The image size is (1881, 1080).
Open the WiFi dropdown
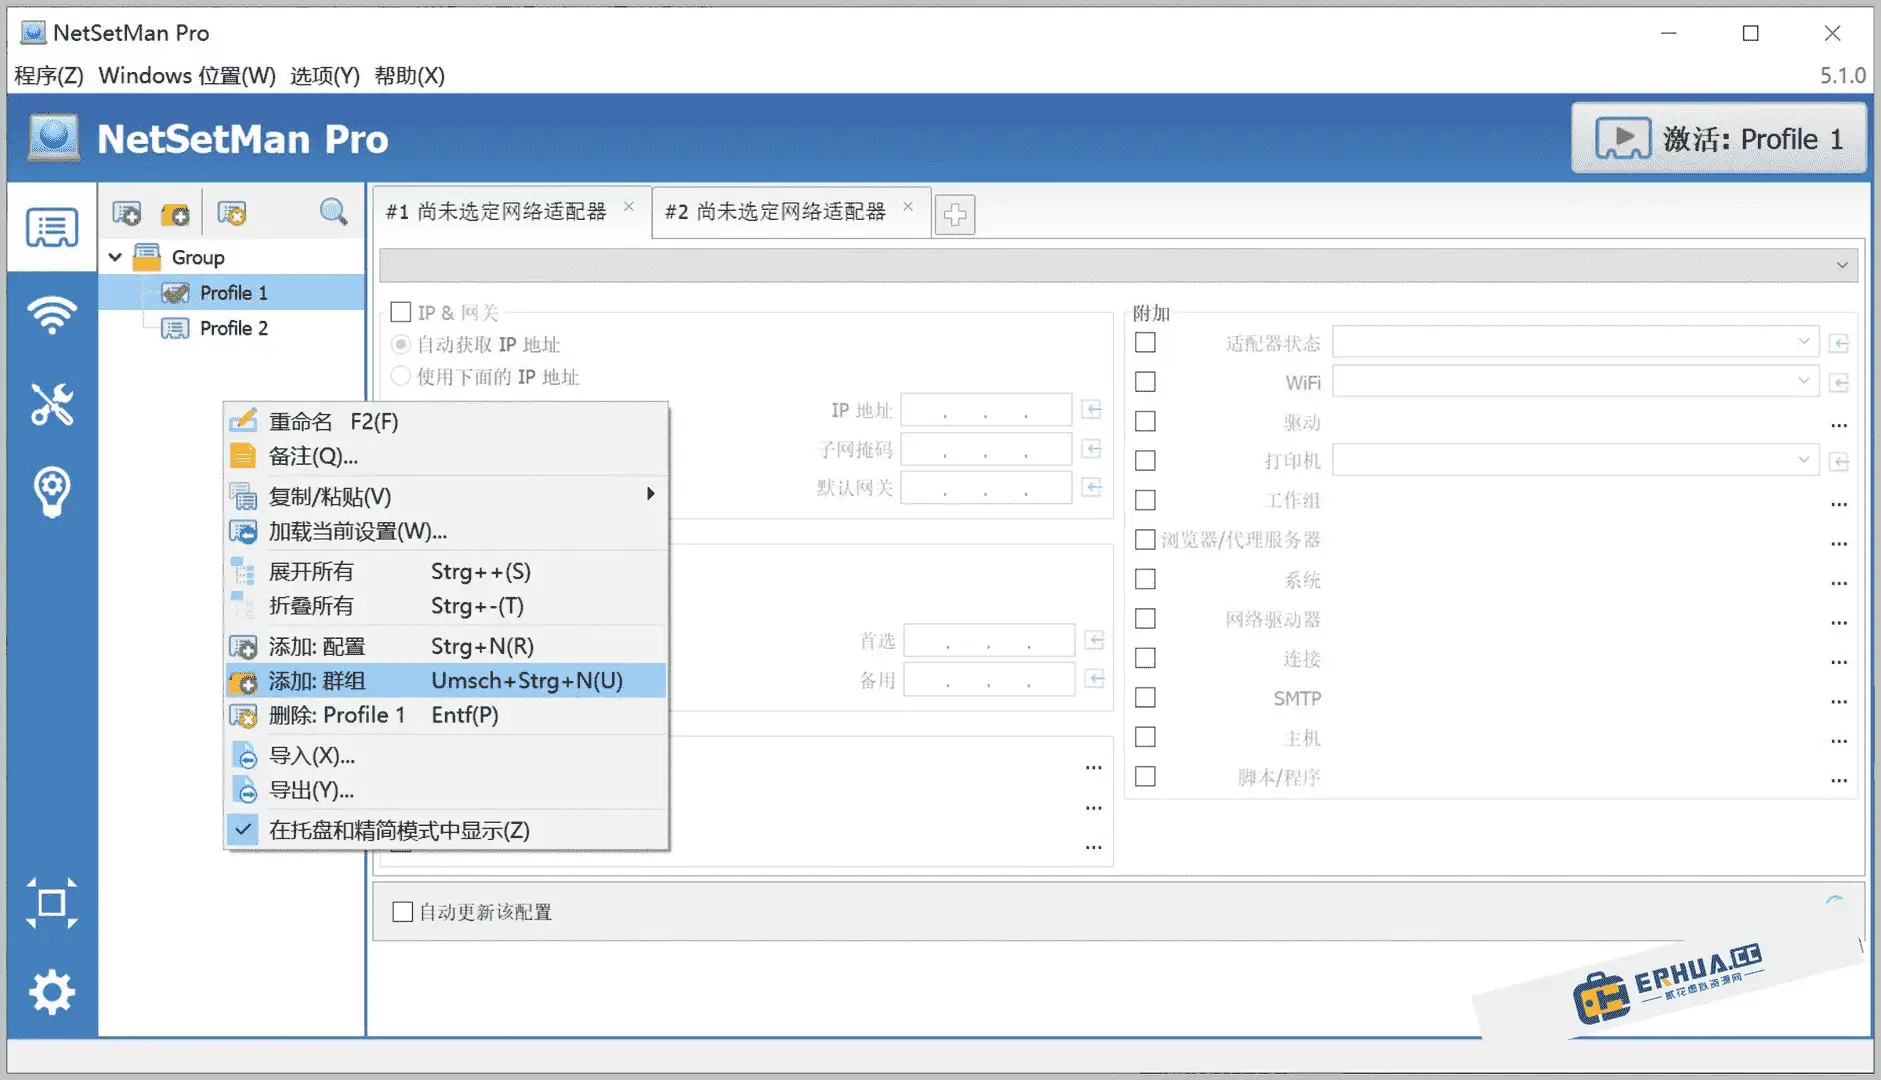point(1575,381)
